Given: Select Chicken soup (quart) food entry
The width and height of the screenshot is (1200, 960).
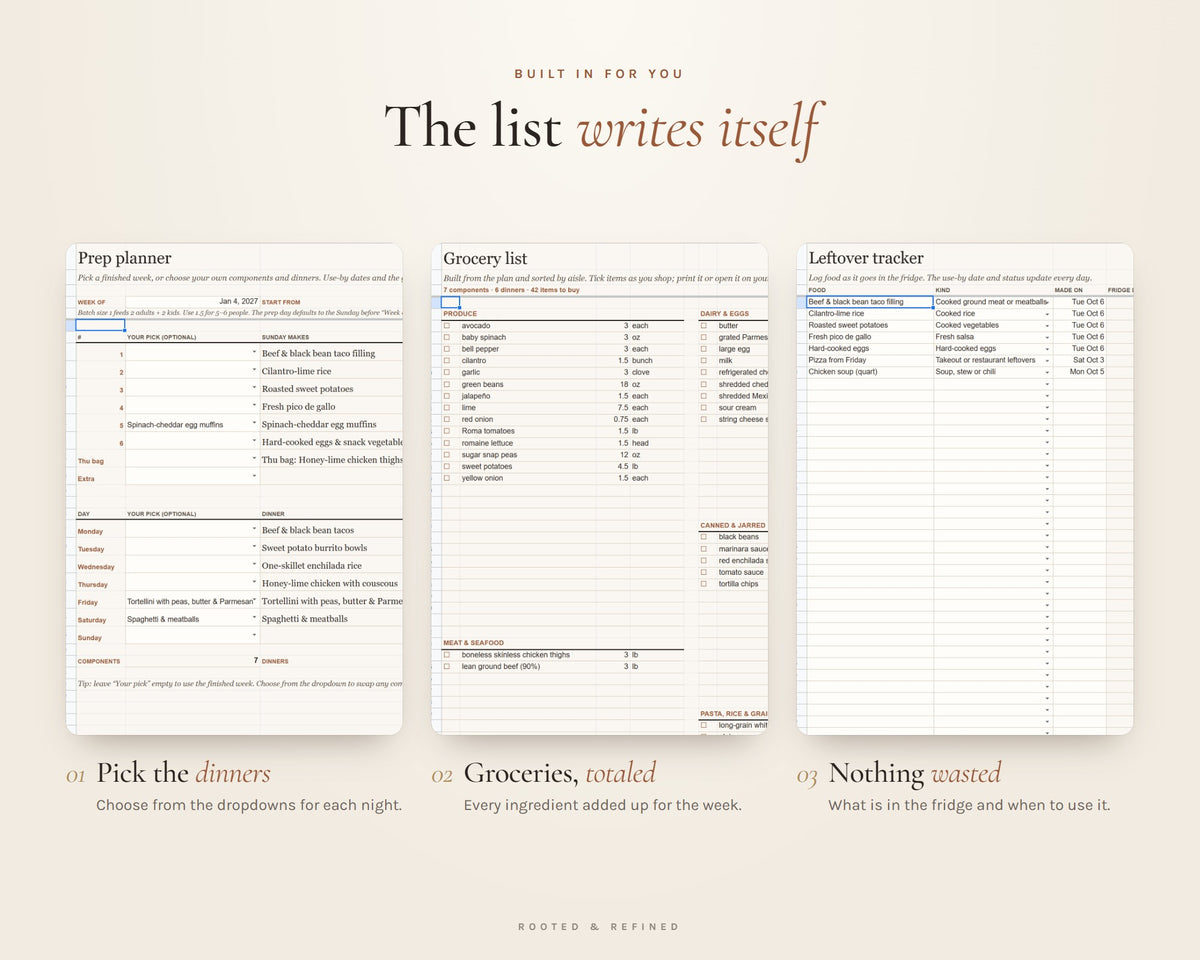Looking at the screenshot, I should click(x=843, y=372).
